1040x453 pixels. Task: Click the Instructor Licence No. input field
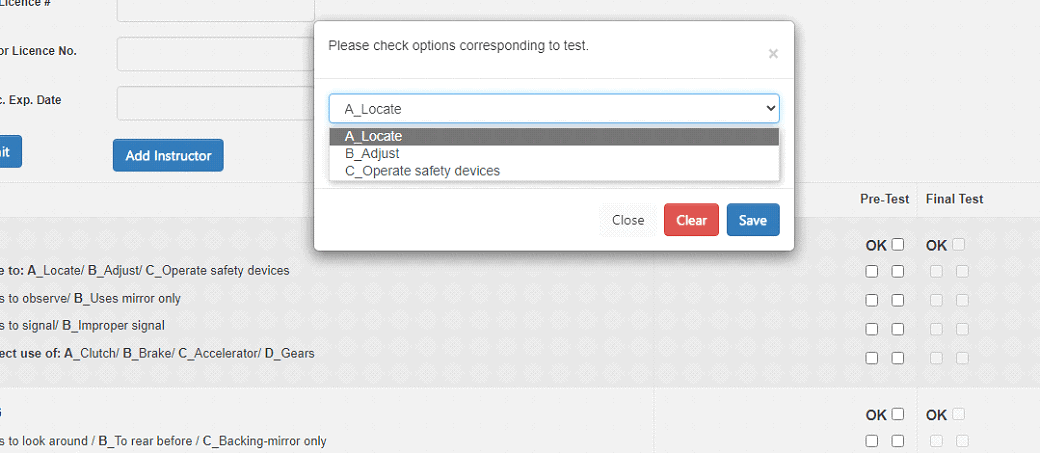click(216, 54)
